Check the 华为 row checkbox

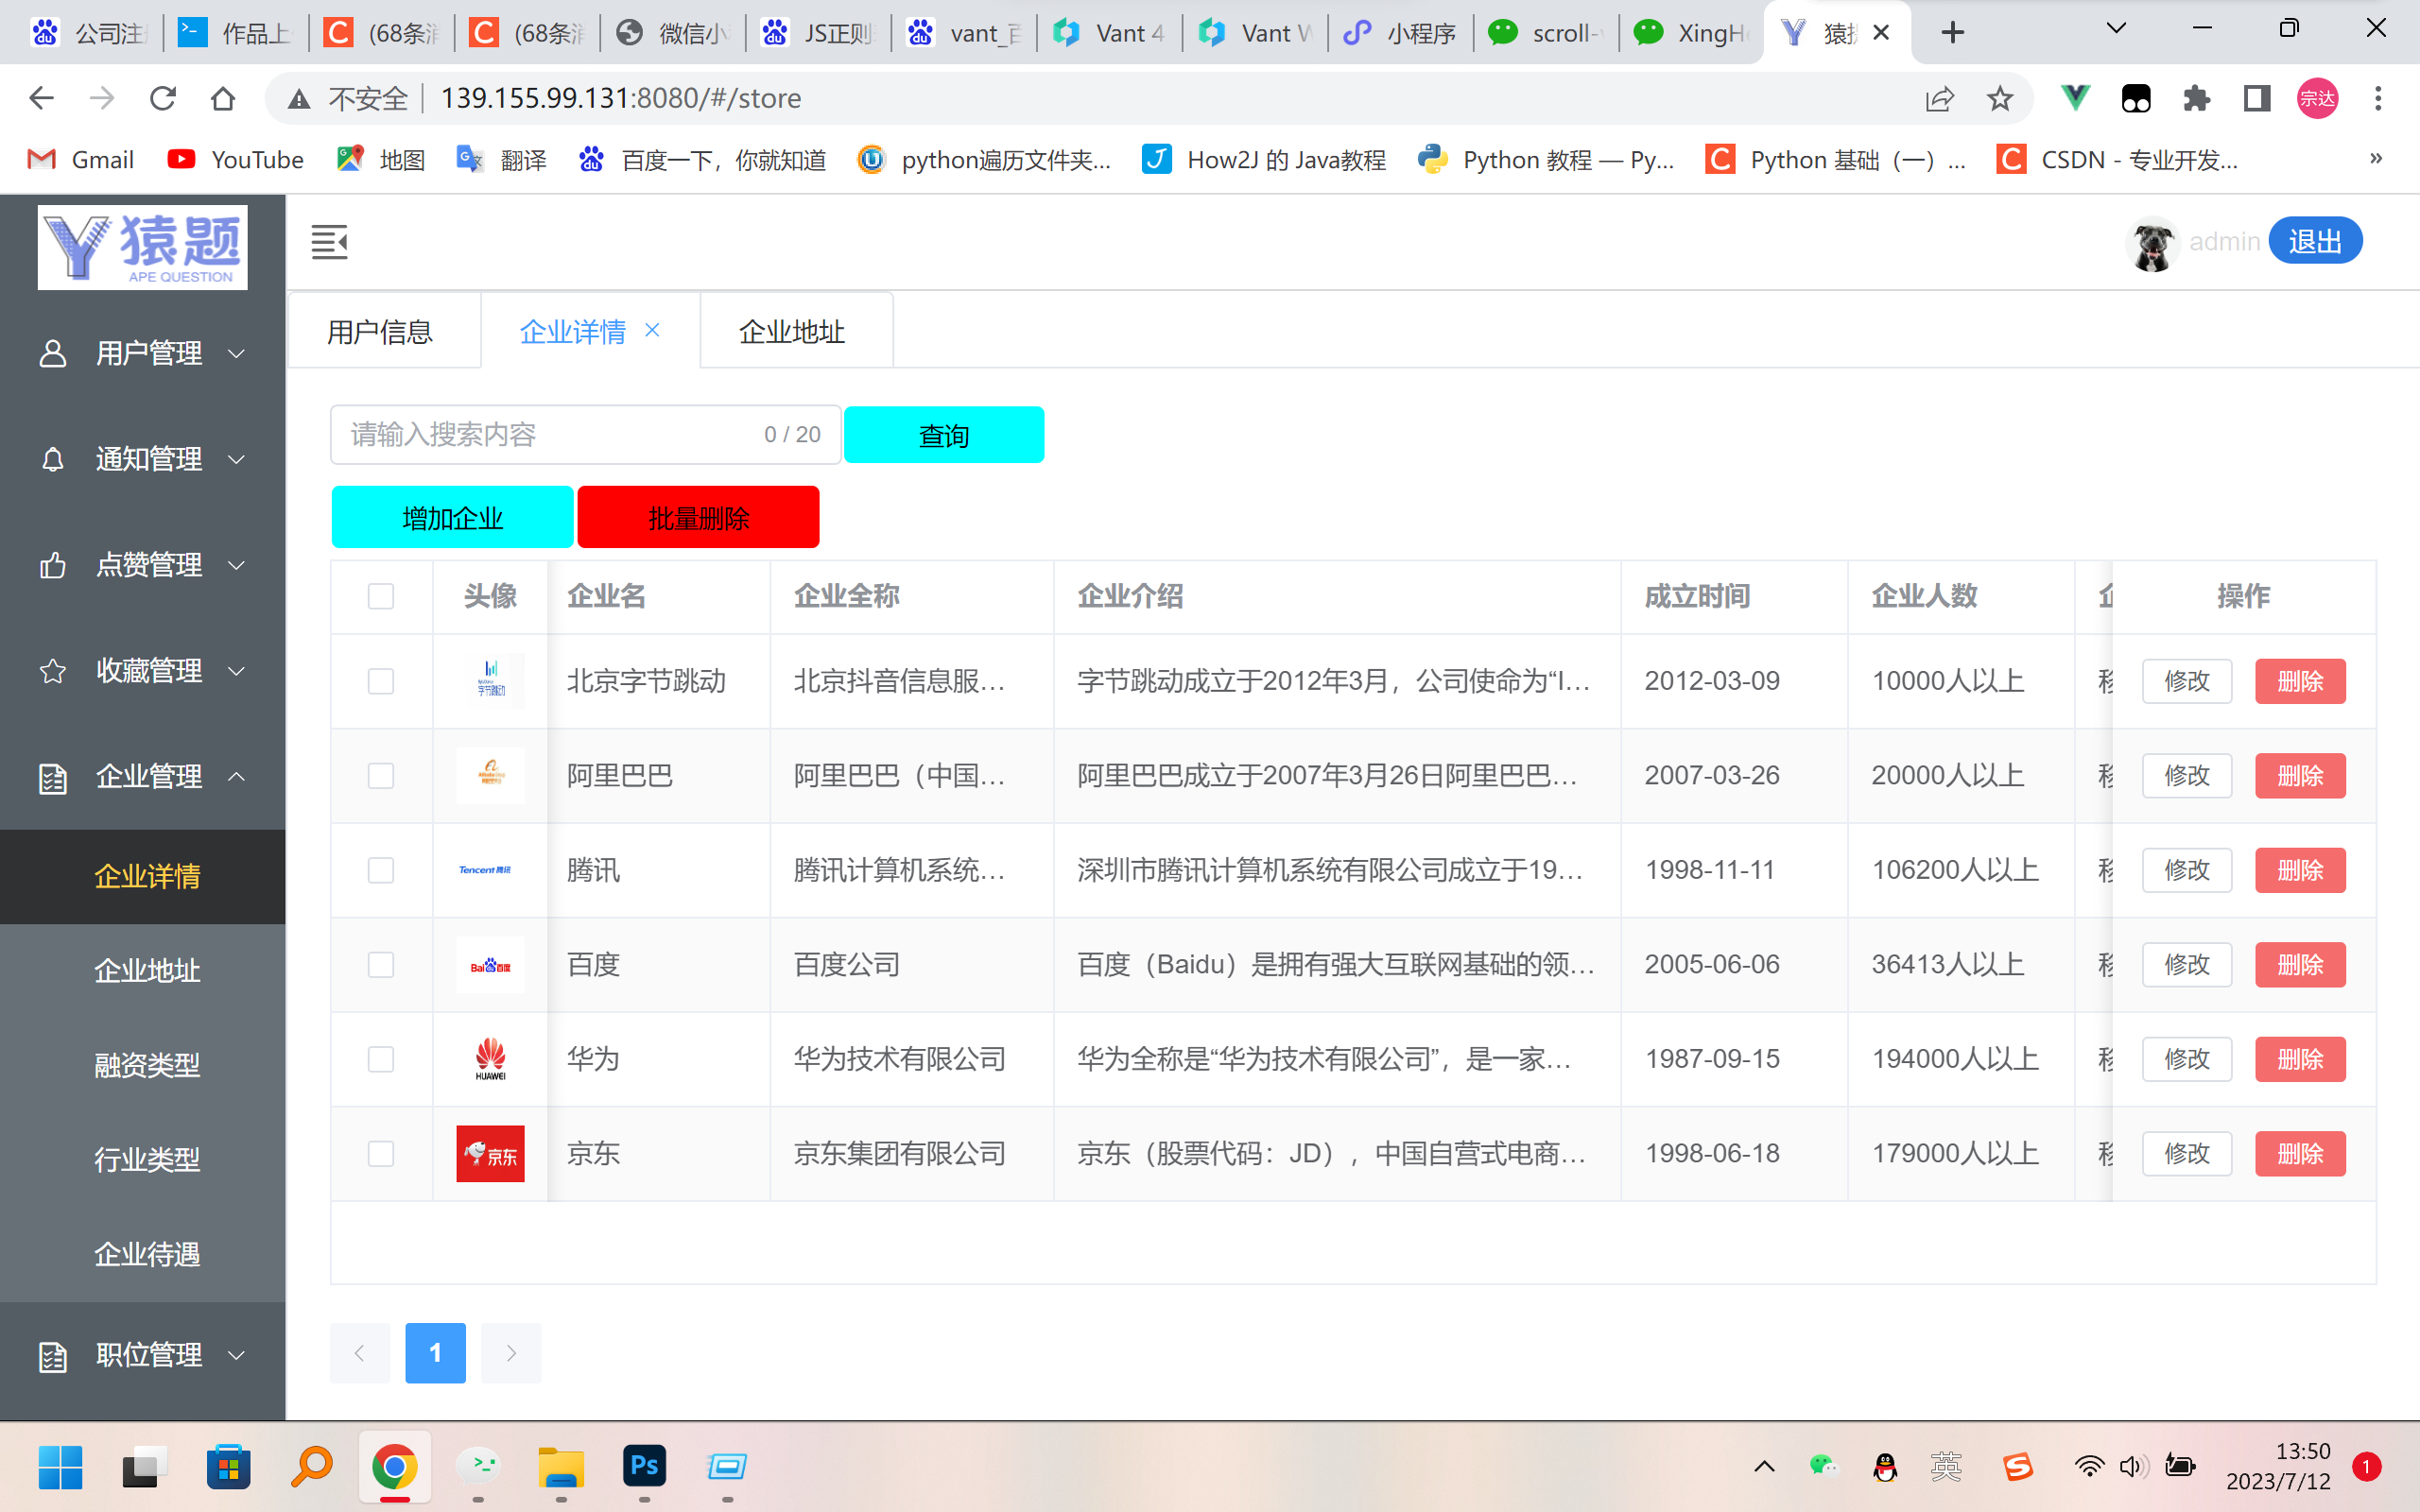pyautogui.click(x=381, y=1059)
